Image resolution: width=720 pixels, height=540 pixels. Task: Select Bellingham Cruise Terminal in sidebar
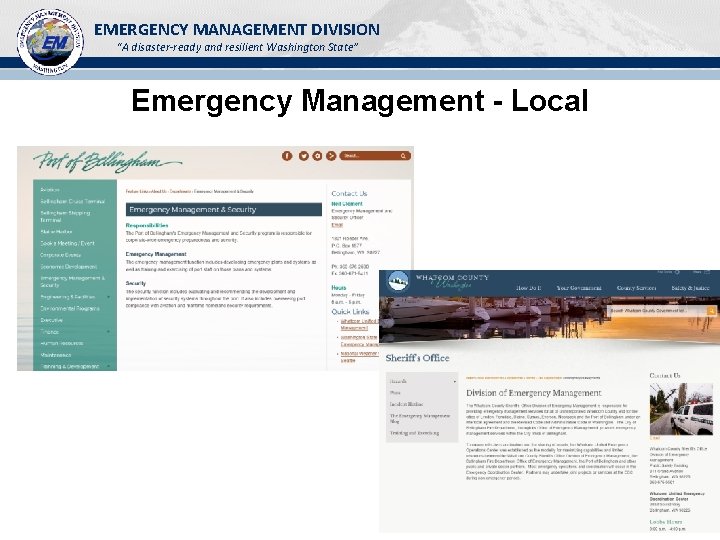tap(73, 201)
